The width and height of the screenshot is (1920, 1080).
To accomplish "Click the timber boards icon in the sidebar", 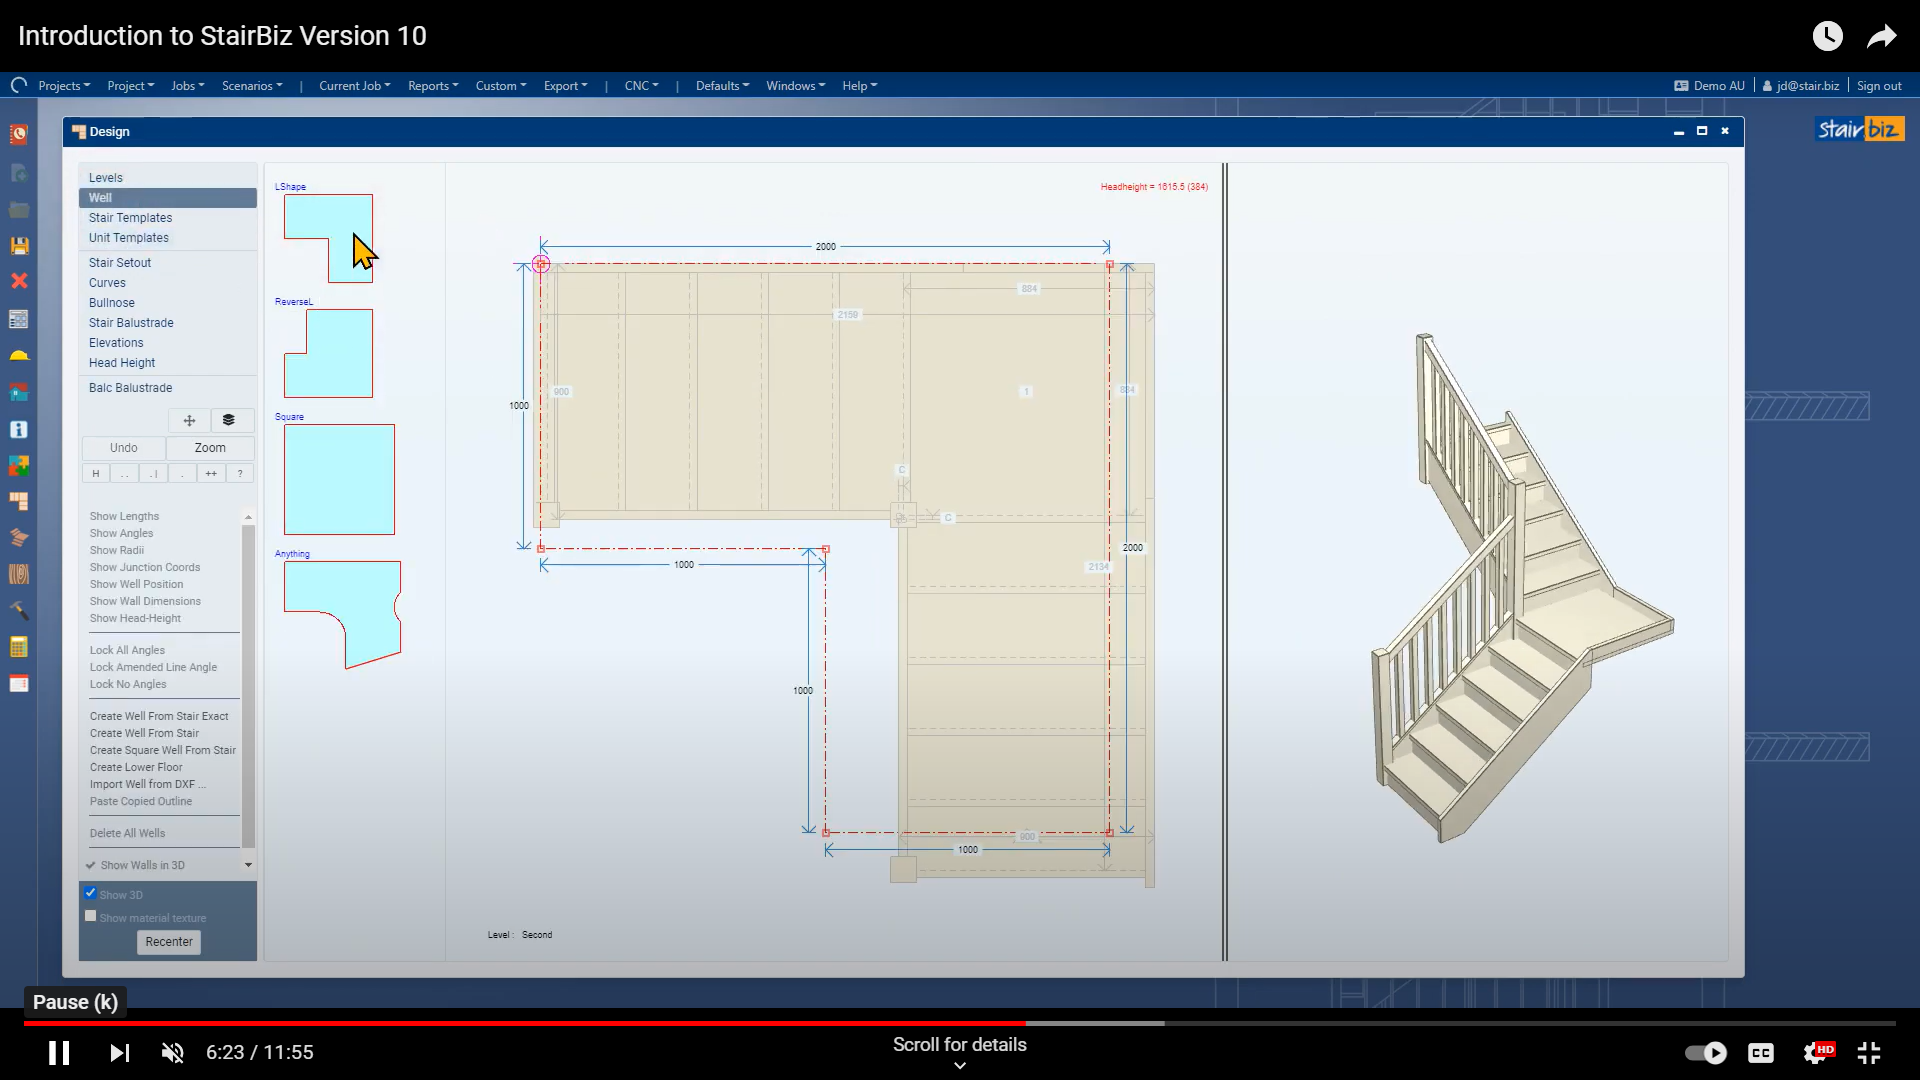I will 18,538.
